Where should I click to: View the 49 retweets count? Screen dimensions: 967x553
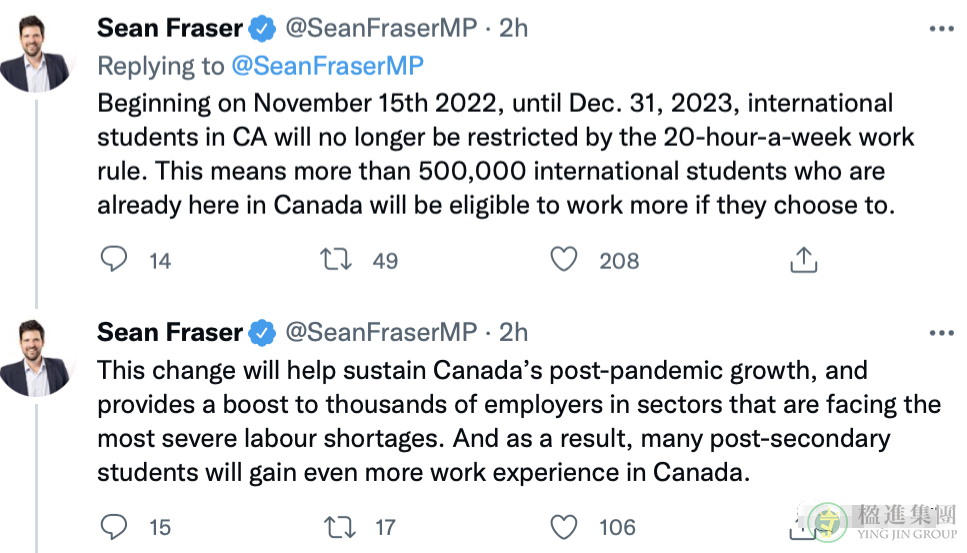pyautogui.click(x=385, y=261)
